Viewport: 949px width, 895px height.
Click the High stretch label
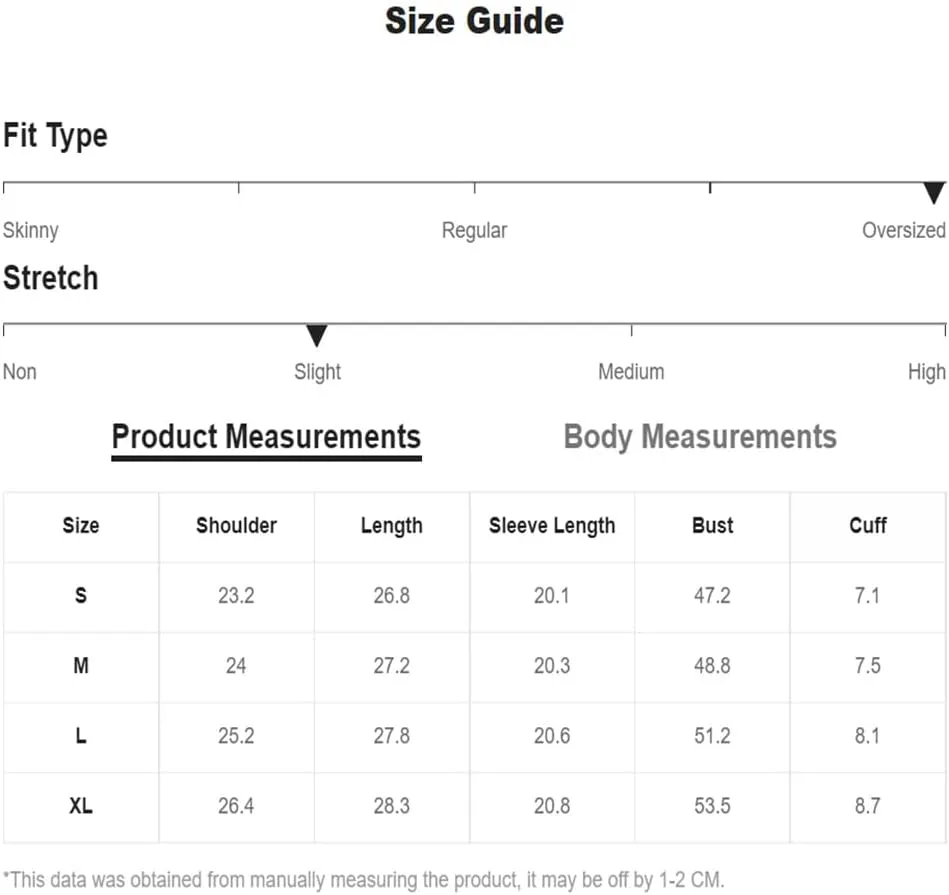click(x=927, y=372)
